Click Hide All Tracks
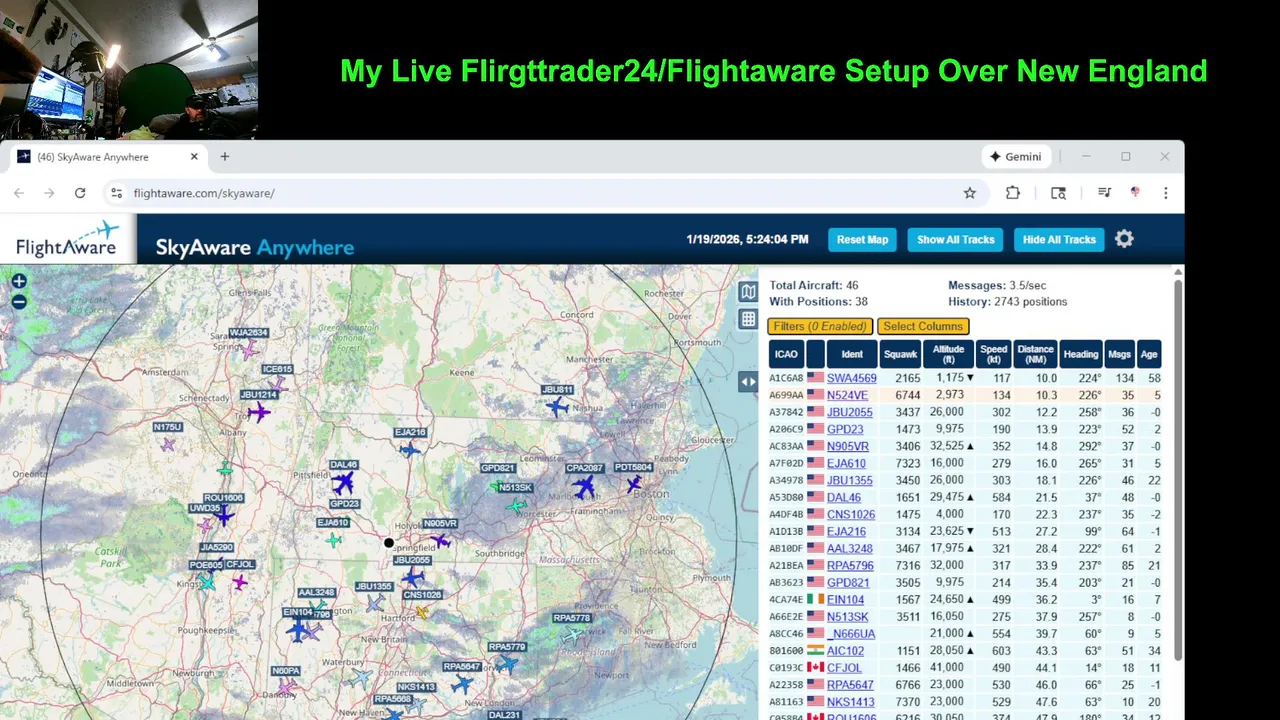 [x=1059, y=239]
